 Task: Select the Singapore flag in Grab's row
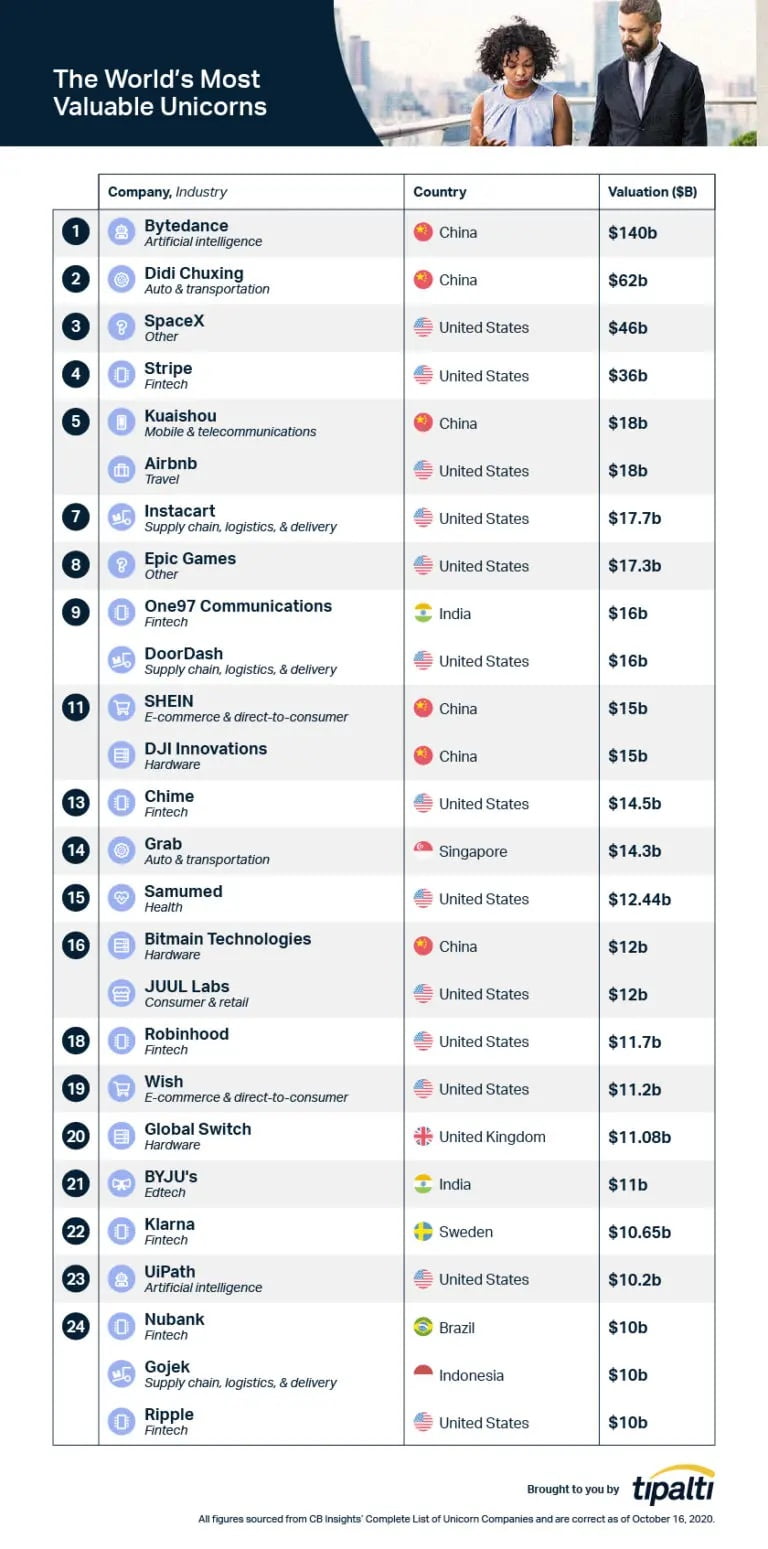tap(423, 851)
